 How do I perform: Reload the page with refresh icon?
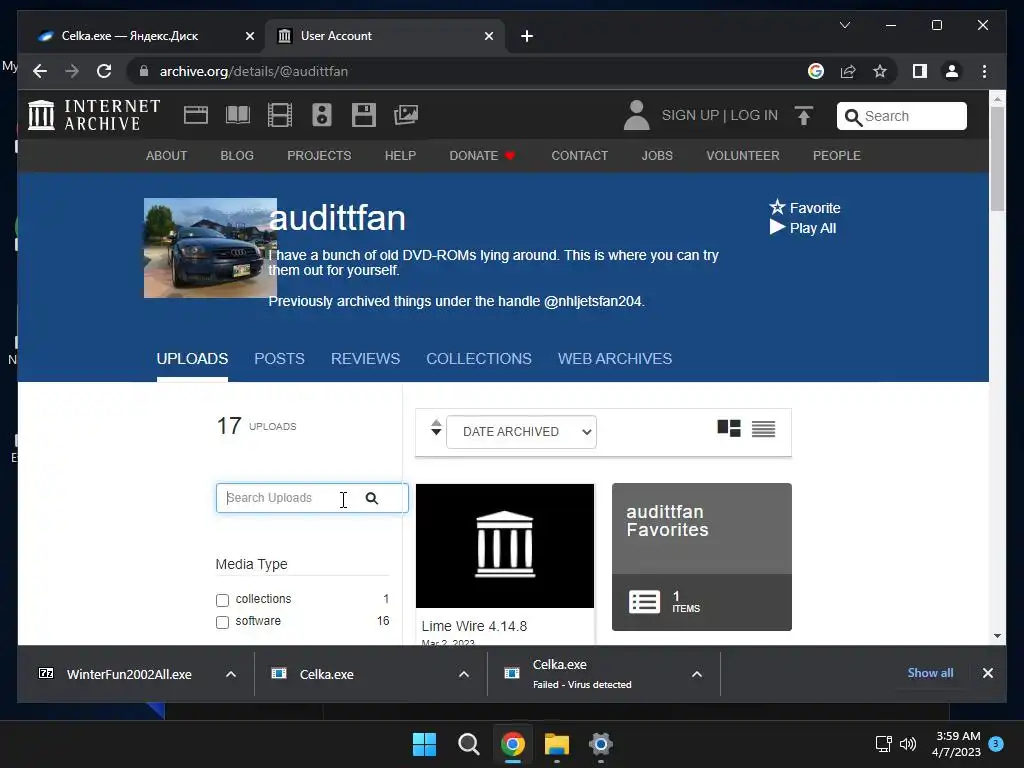coord(104,71)
